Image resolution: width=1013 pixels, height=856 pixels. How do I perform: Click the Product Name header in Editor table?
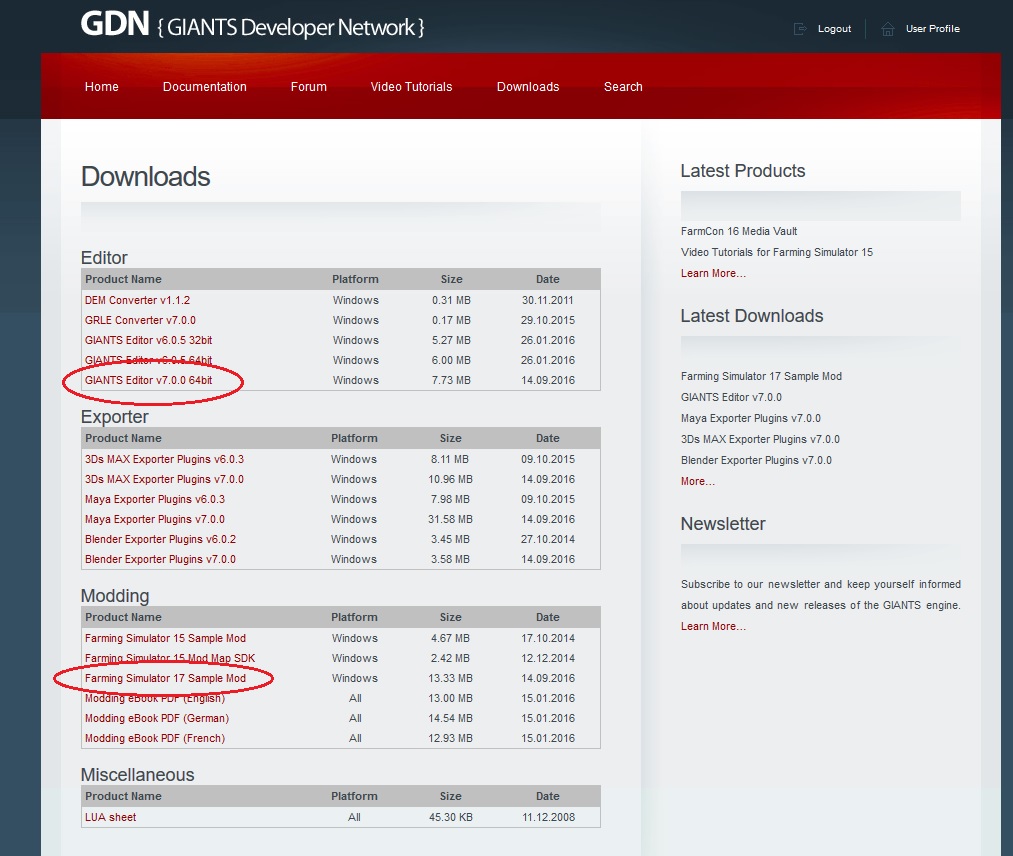(123, 279)
